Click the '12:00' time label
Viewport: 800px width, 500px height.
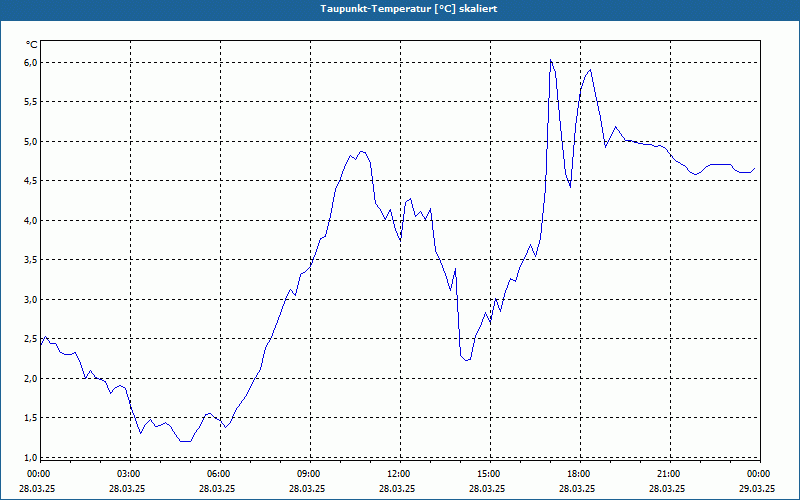pyautogui.click(x=399, y=474)
